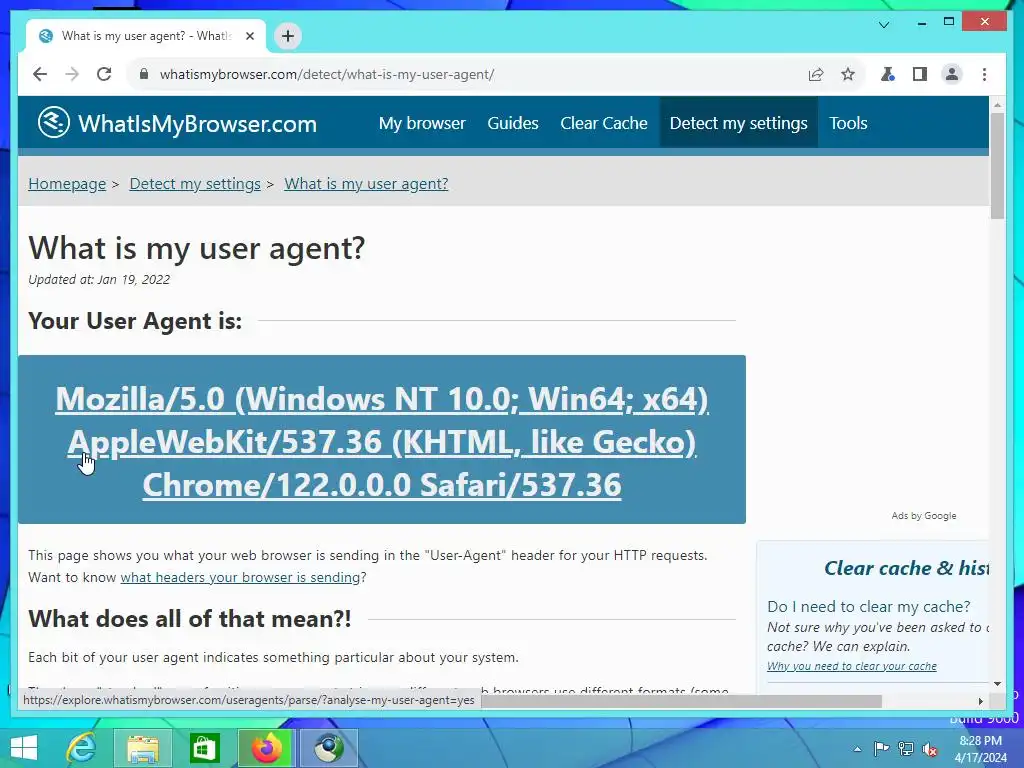Open the Windows Start button

[x=24, y=748]
